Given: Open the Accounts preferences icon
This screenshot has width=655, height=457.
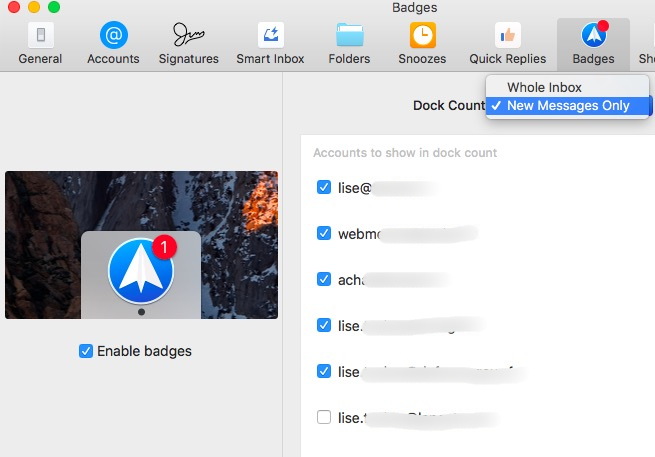Looking at the screenshot, I should point(114,35).
